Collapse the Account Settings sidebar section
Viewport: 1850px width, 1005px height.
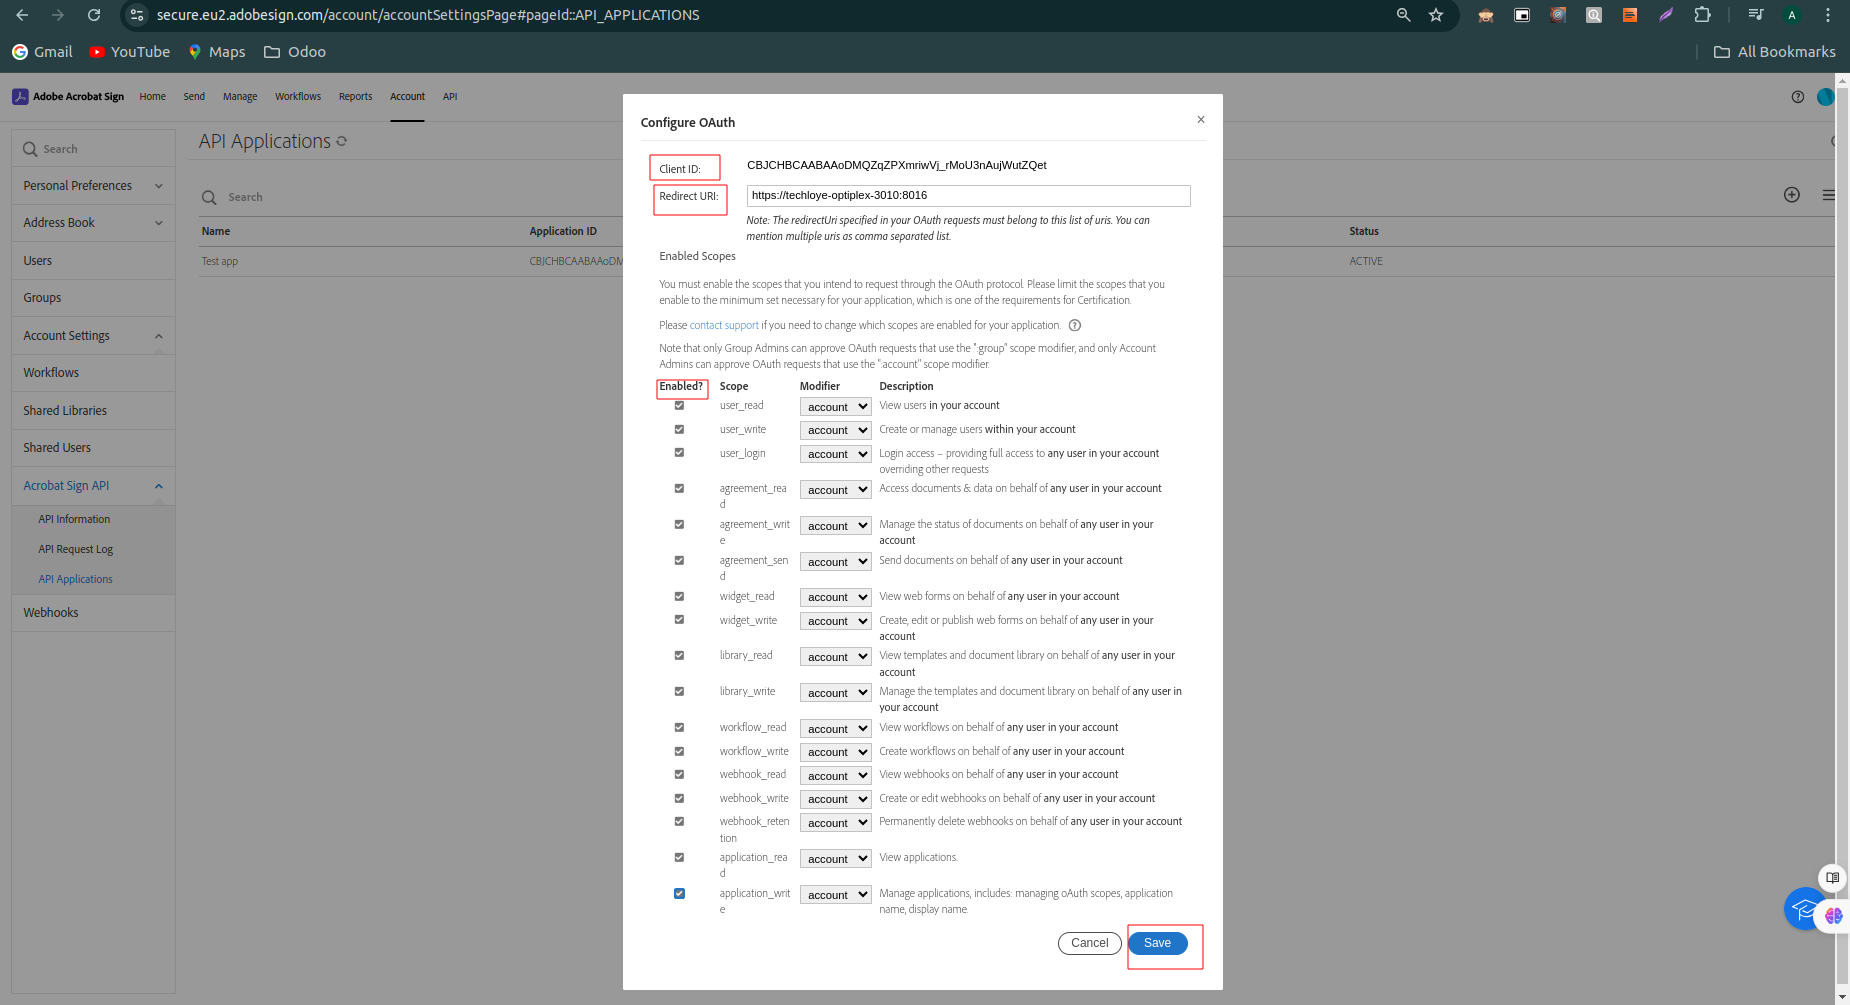tap(93, 336)
